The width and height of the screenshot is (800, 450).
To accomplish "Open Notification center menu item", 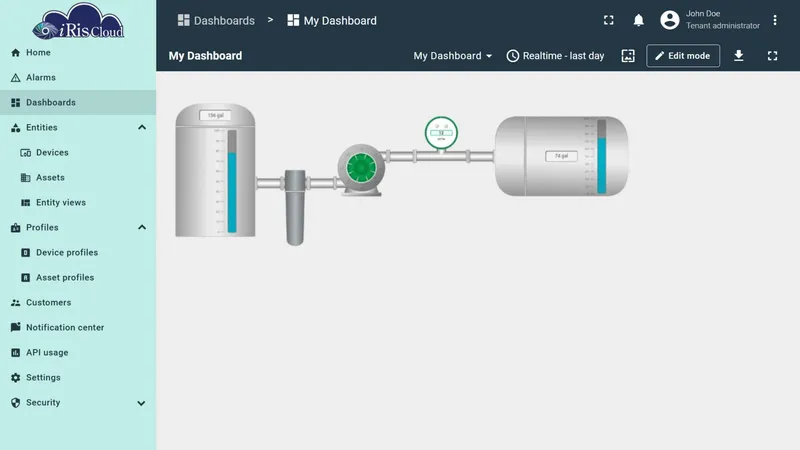I will (x=78, y=328).
